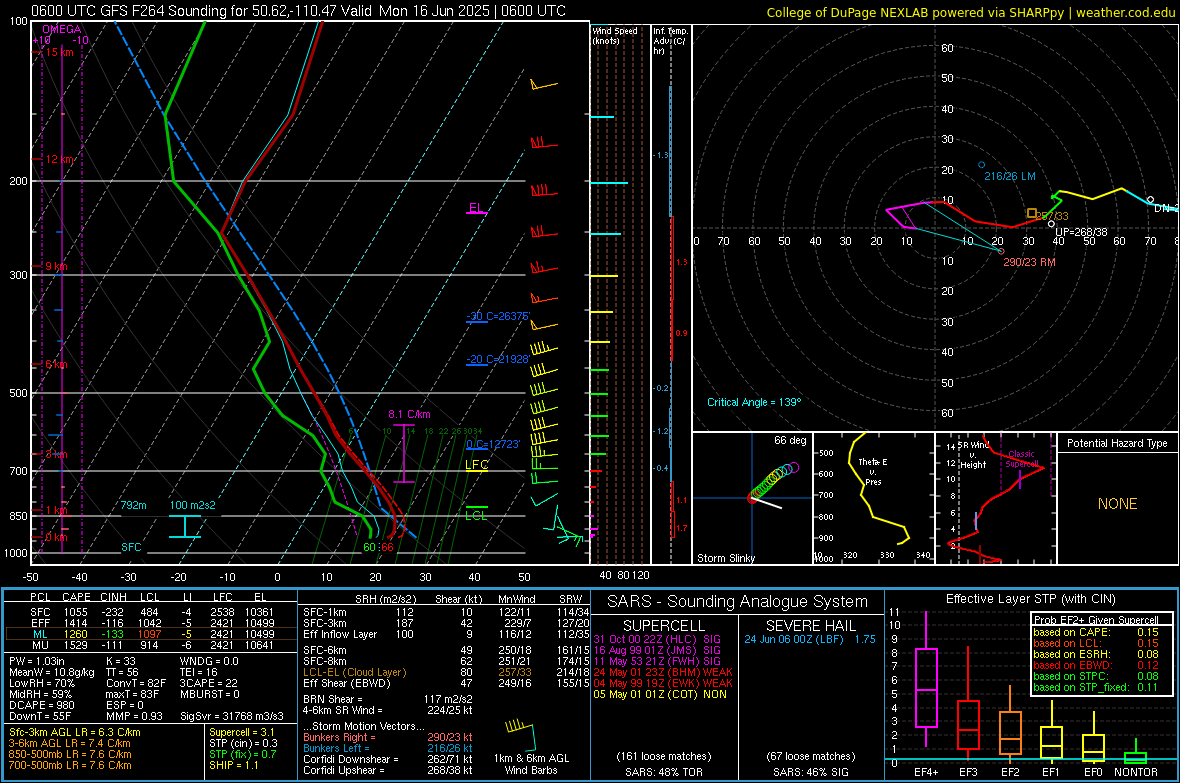This screenshot has height=783, width=1180.
Task: Select the yellow LFC level label
Action: 476,465
